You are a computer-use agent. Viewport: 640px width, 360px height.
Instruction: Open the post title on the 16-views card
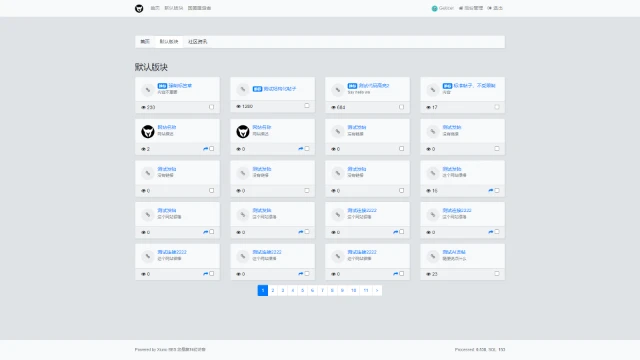point(452,169)
